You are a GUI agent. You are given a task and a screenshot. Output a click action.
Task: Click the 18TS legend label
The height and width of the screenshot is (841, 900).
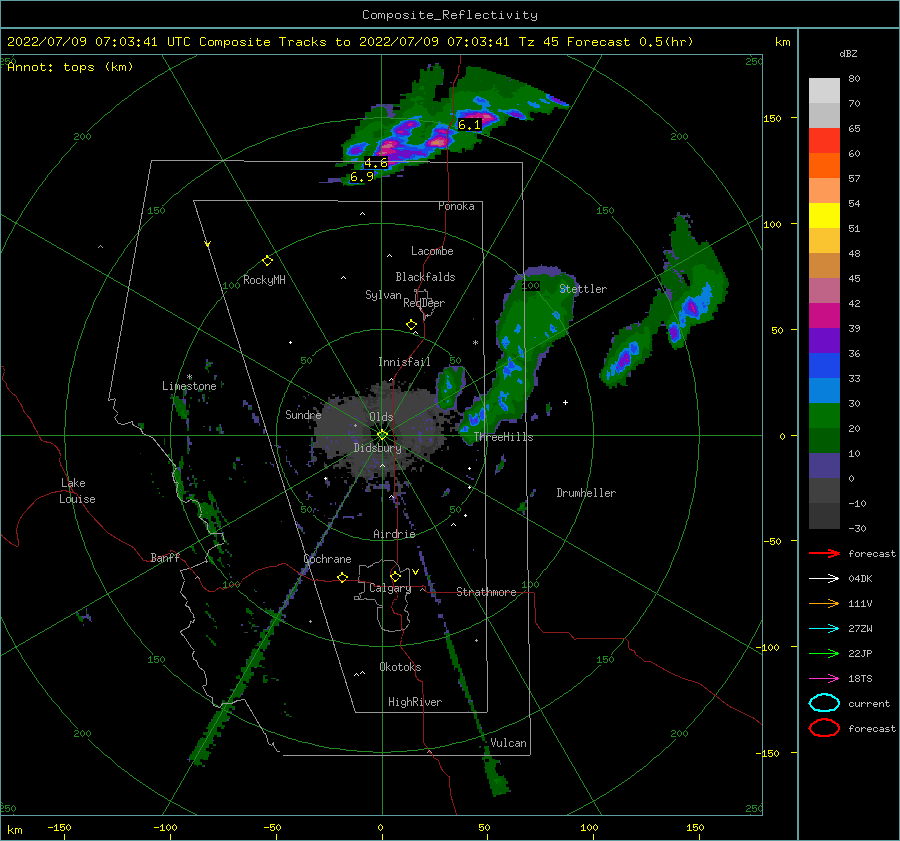[x=860, y=679]
